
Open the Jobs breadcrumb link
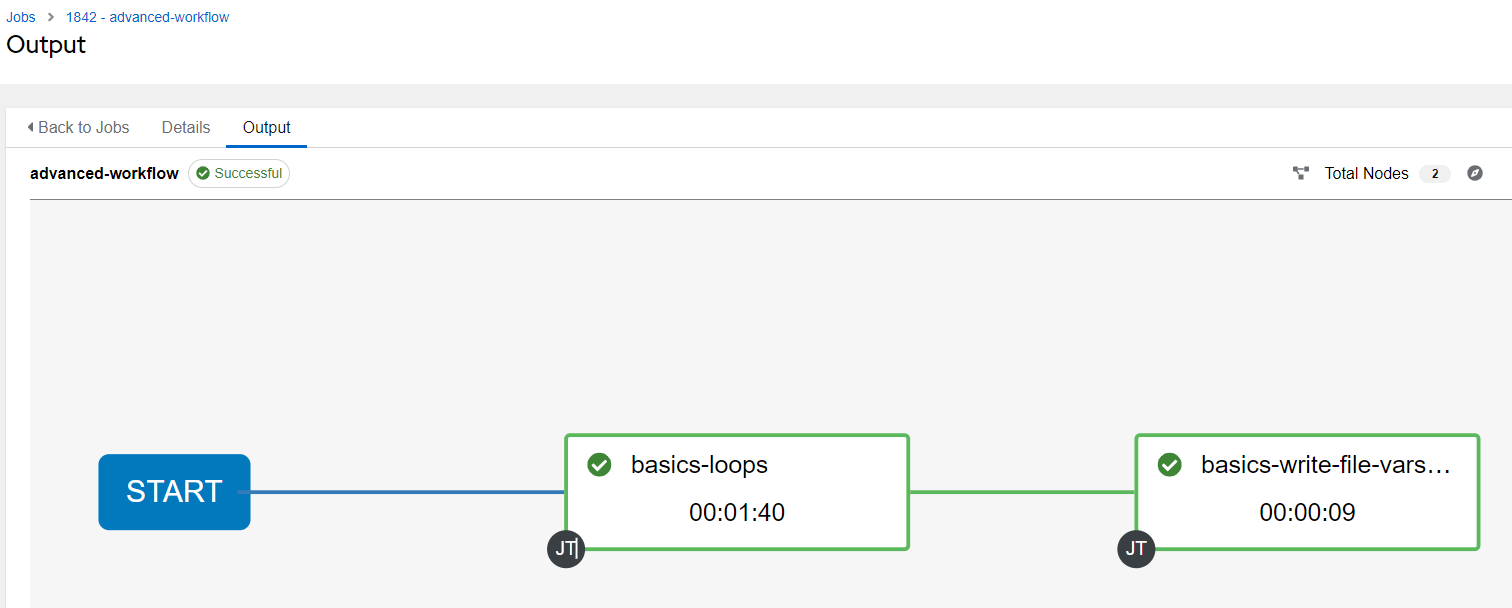point(21,17)
